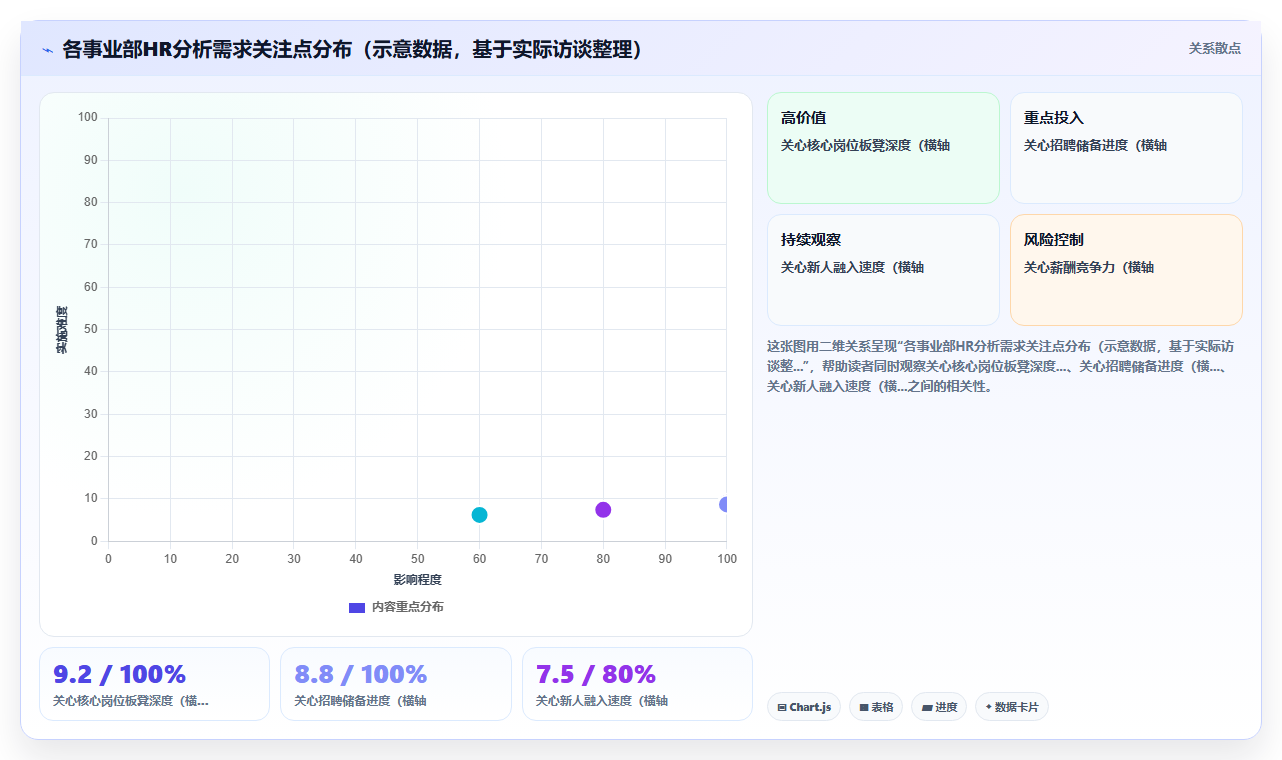This screenshot has height=760, width=1282.
Task: Click the 进度 tag chip
Action: (939, 707)
